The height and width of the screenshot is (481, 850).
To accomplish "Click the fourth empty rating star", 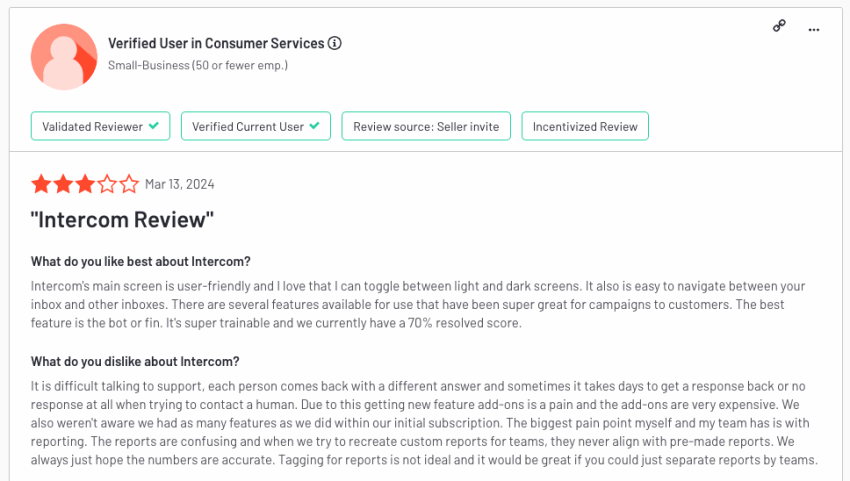I will pos(107,184).
